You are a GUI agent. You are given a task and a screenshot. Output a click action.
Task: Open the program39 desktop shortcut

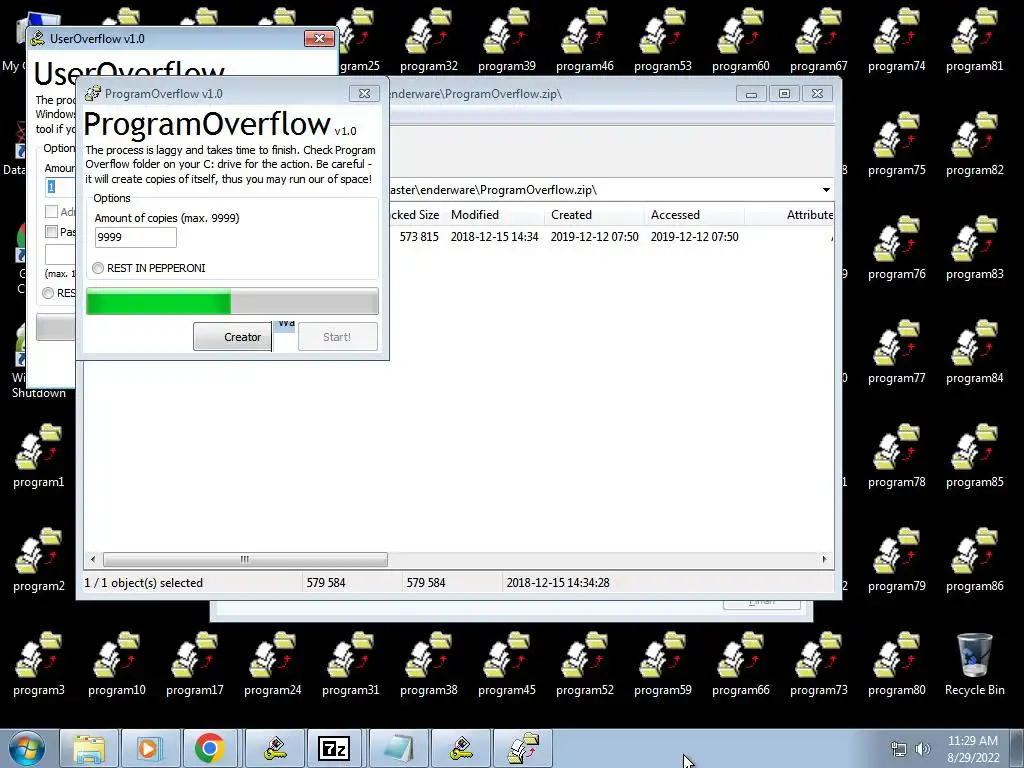coord(507,40)
